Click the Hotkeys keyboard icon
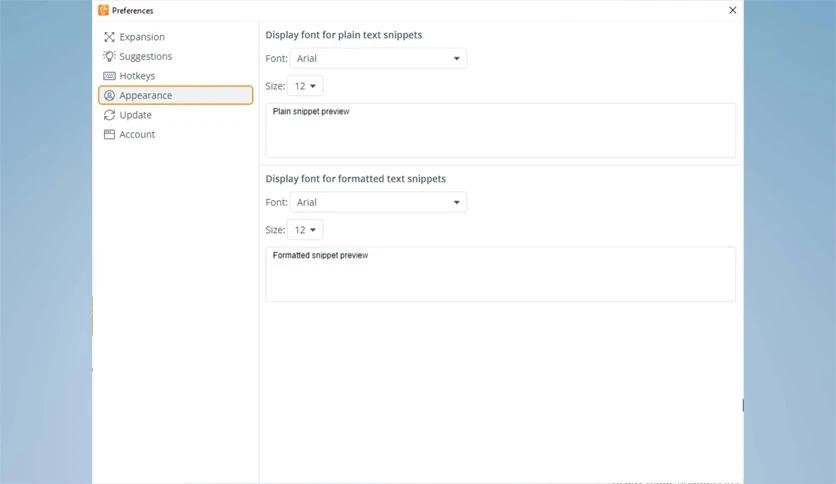This screenshot has height=484, width=836. coord(109,76)
